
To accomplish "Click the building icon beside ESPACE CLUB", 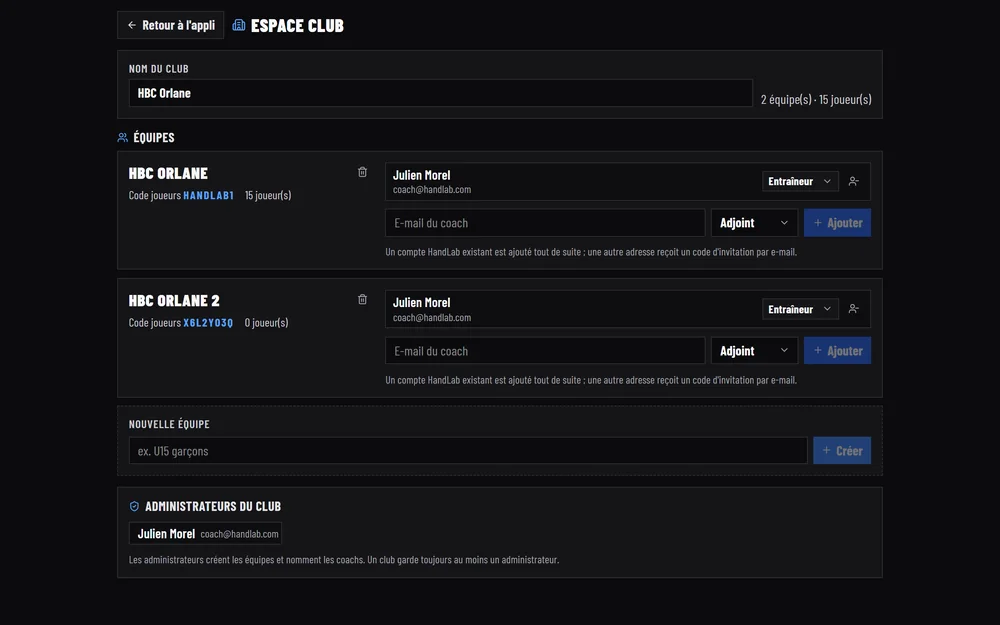I will [239, 25].
